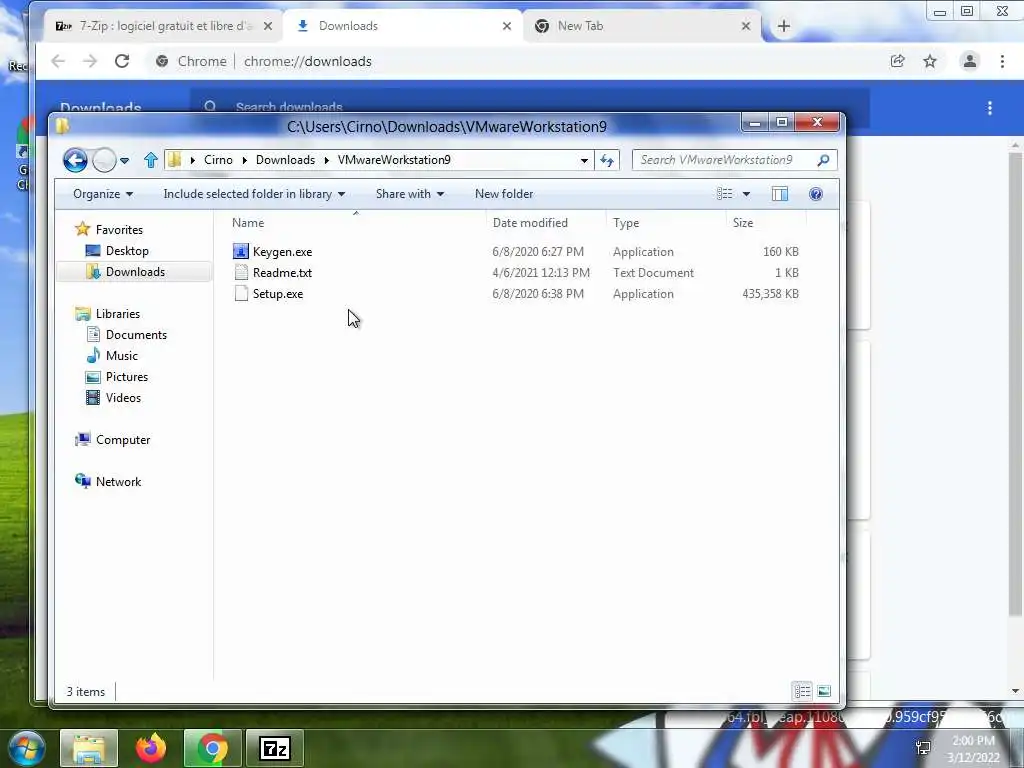Refresh the Explorer folder view
1024x768 pixels.
[x=607, y=160]
